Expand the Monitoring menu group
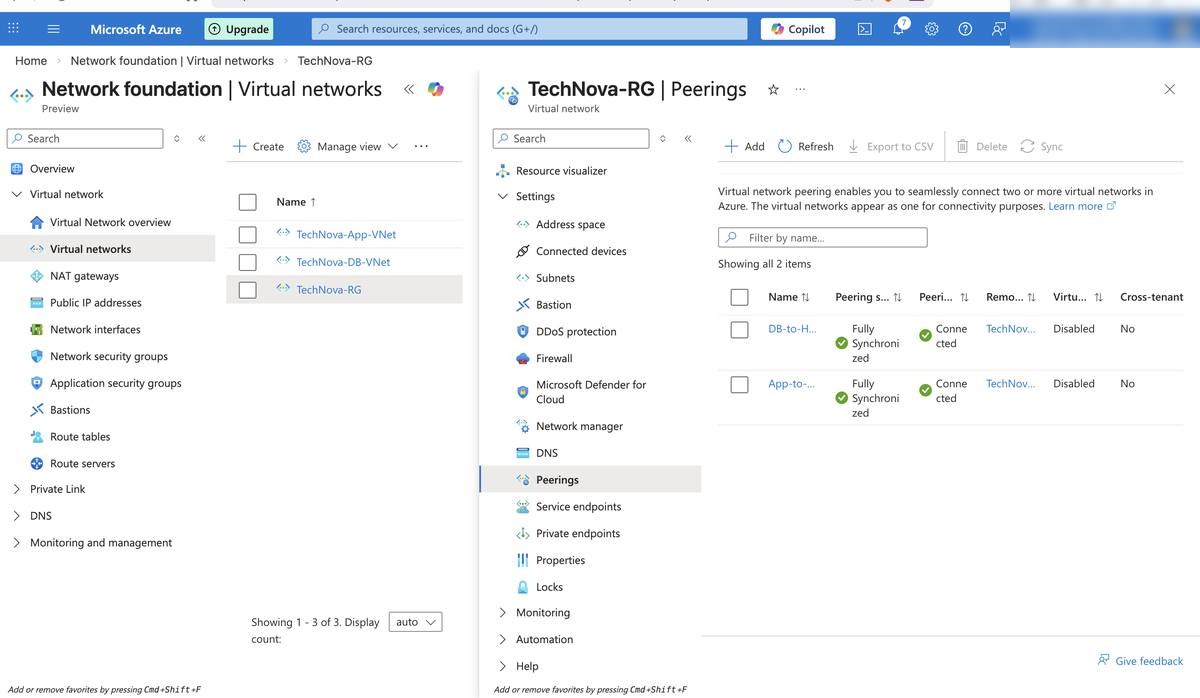This screenshot has height=698, width=1200. coord(502,613)
